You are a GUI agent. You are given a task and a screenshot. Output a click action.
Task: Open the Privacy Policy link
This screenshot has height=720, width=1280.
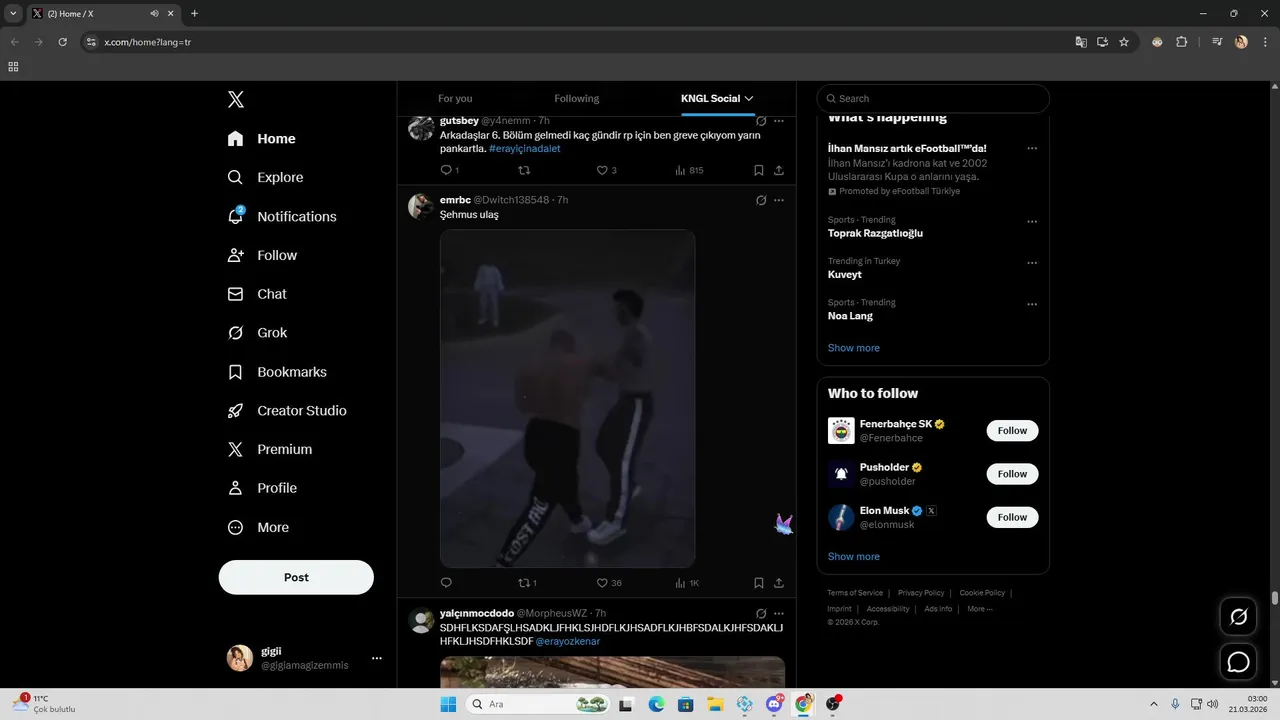click(x=921, y=593)
